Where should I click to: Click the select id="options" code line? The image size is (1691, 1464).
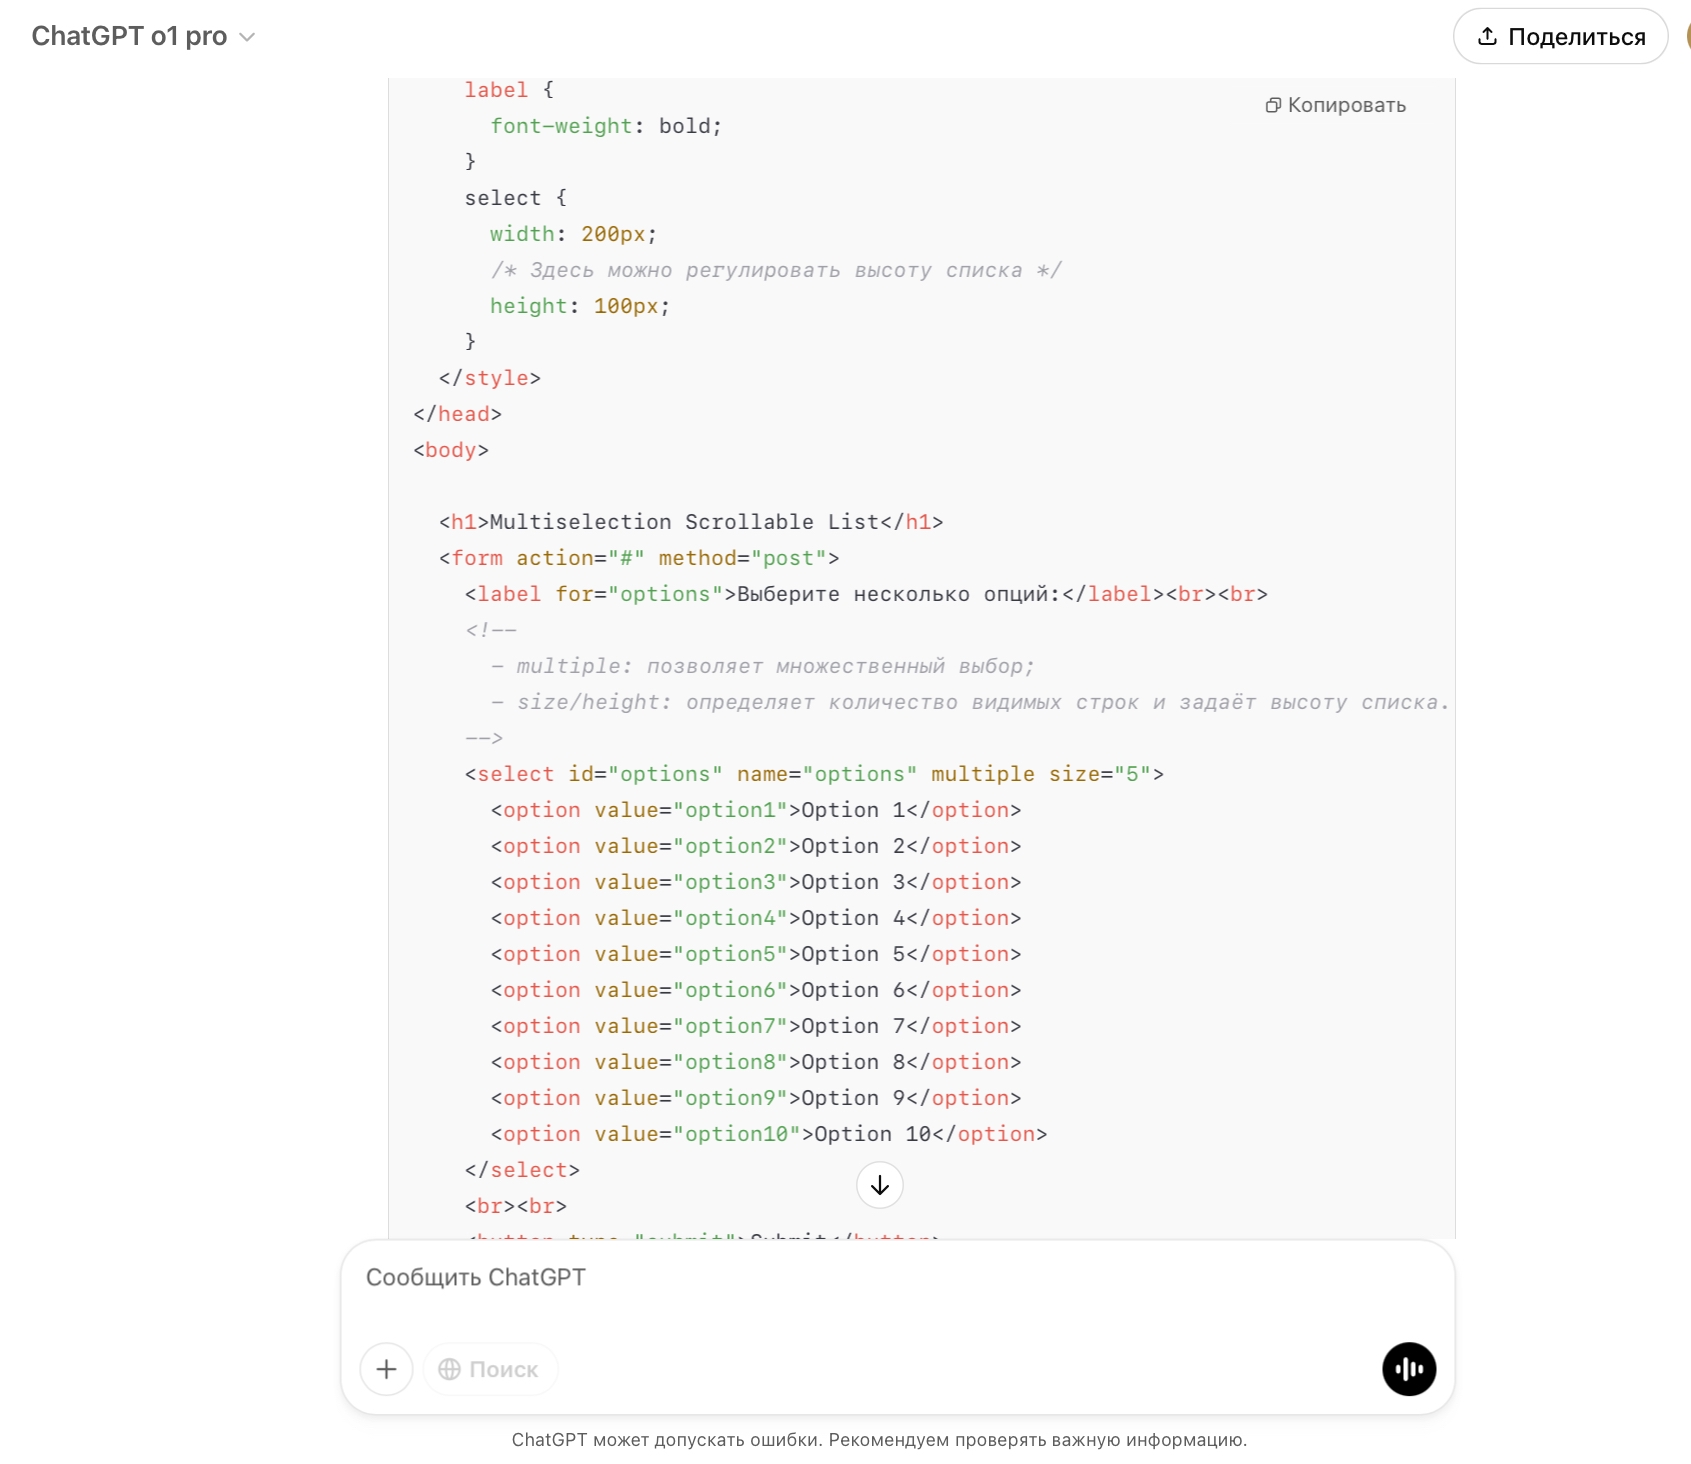813,774
